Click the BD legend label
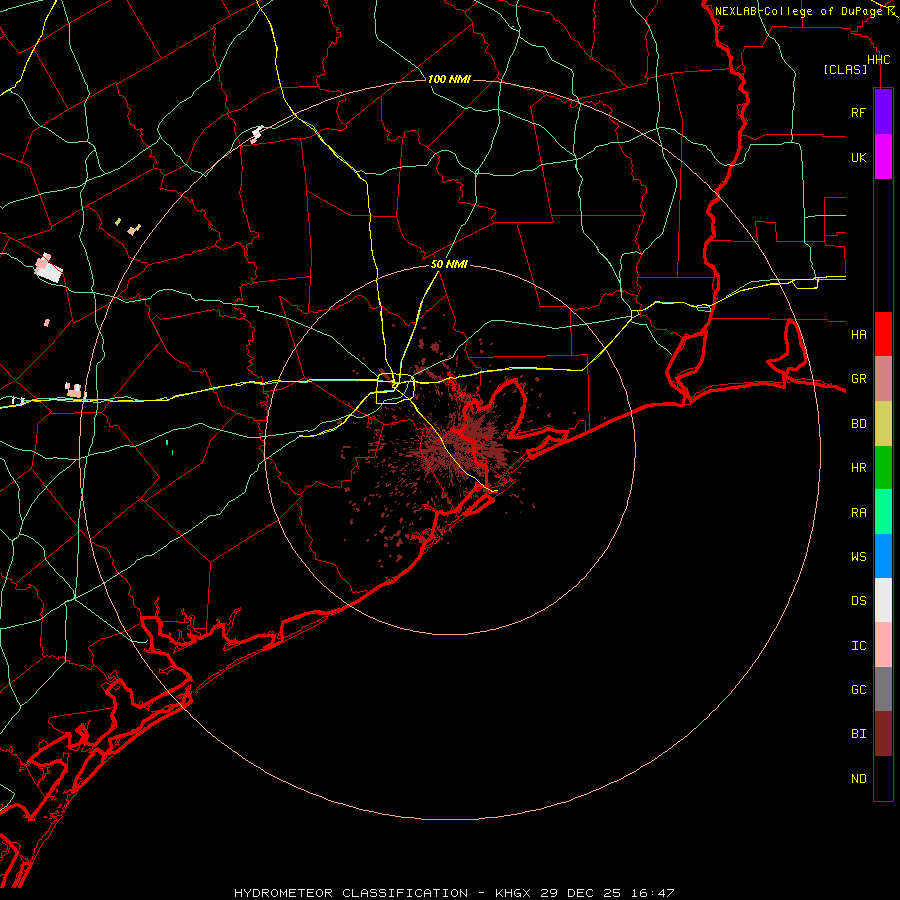 [x=859, y=424]
